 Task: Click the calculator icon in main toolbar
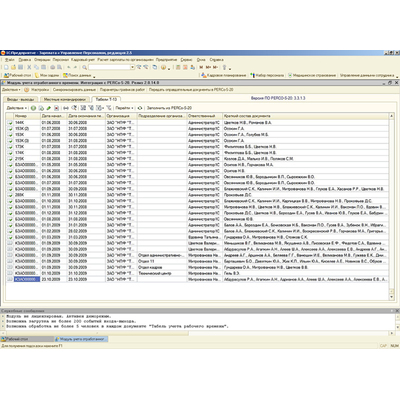(x=178, y=67)
